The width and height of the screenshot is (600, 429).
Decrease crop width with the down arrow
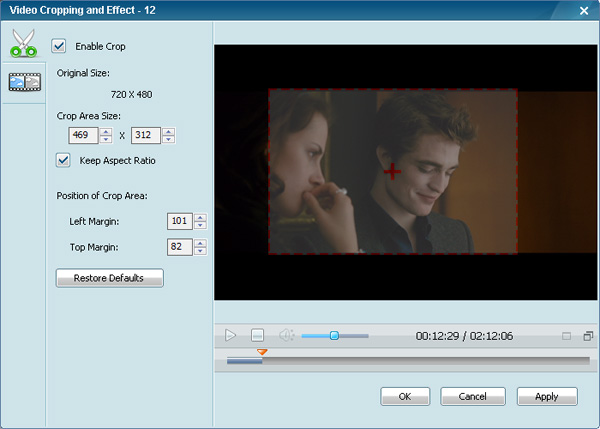[106, 139]
